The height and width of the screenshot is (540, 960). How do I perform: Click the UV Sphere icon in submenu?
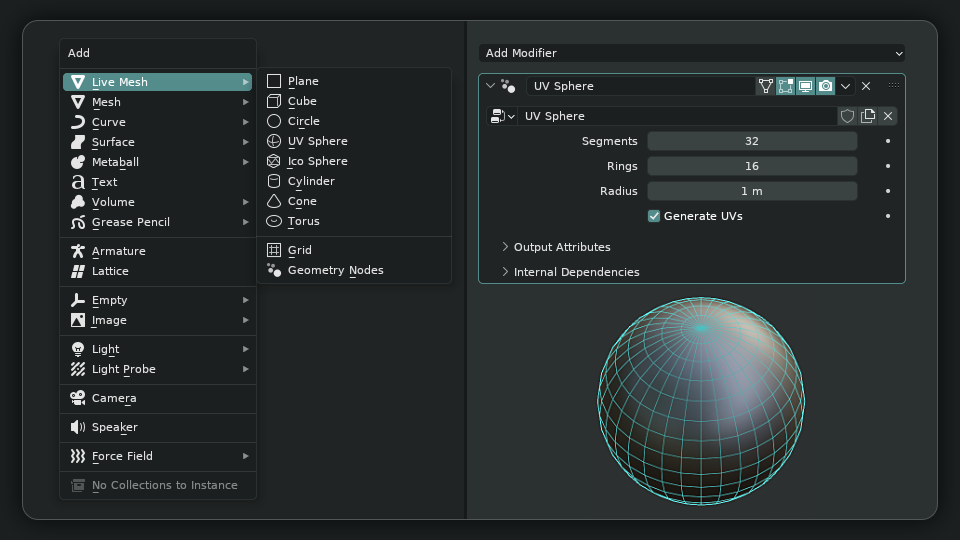274,141
